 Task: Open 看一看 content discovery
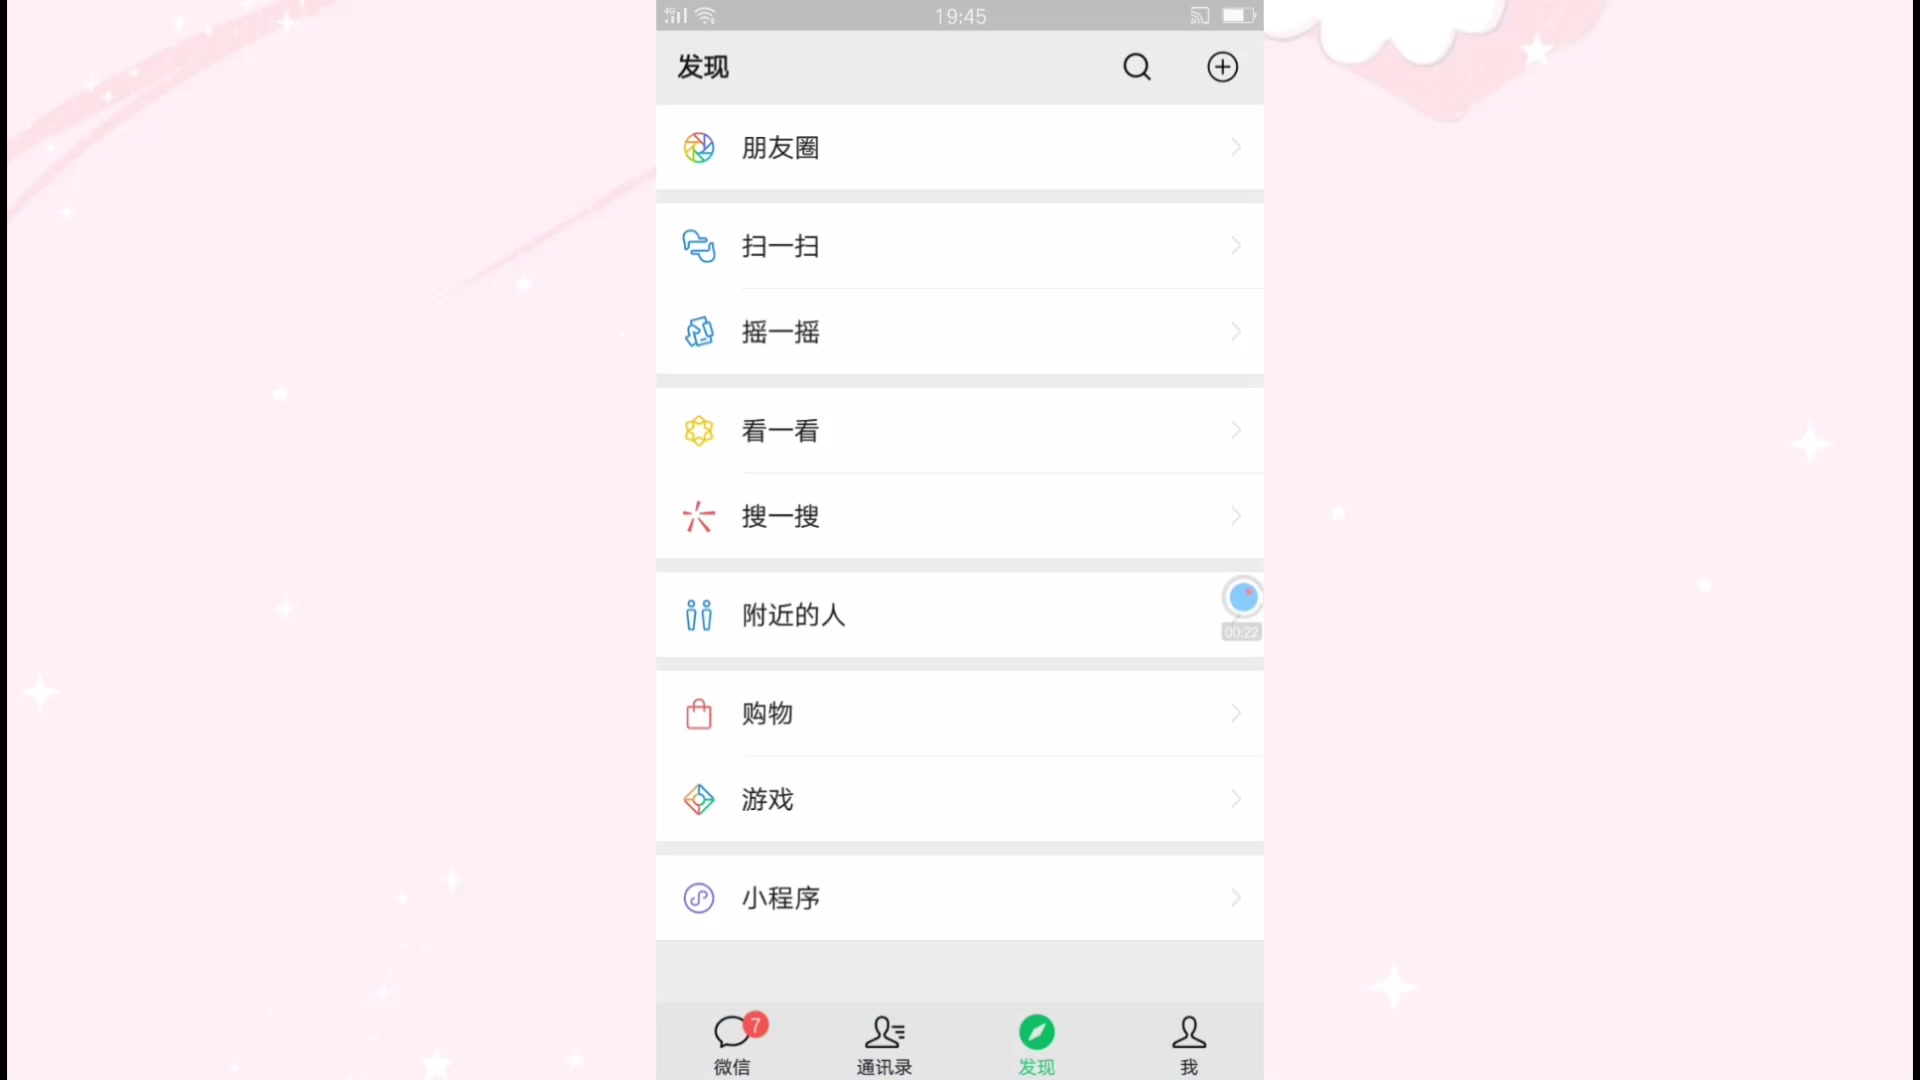pyautogui.click(x=960, y=430)
